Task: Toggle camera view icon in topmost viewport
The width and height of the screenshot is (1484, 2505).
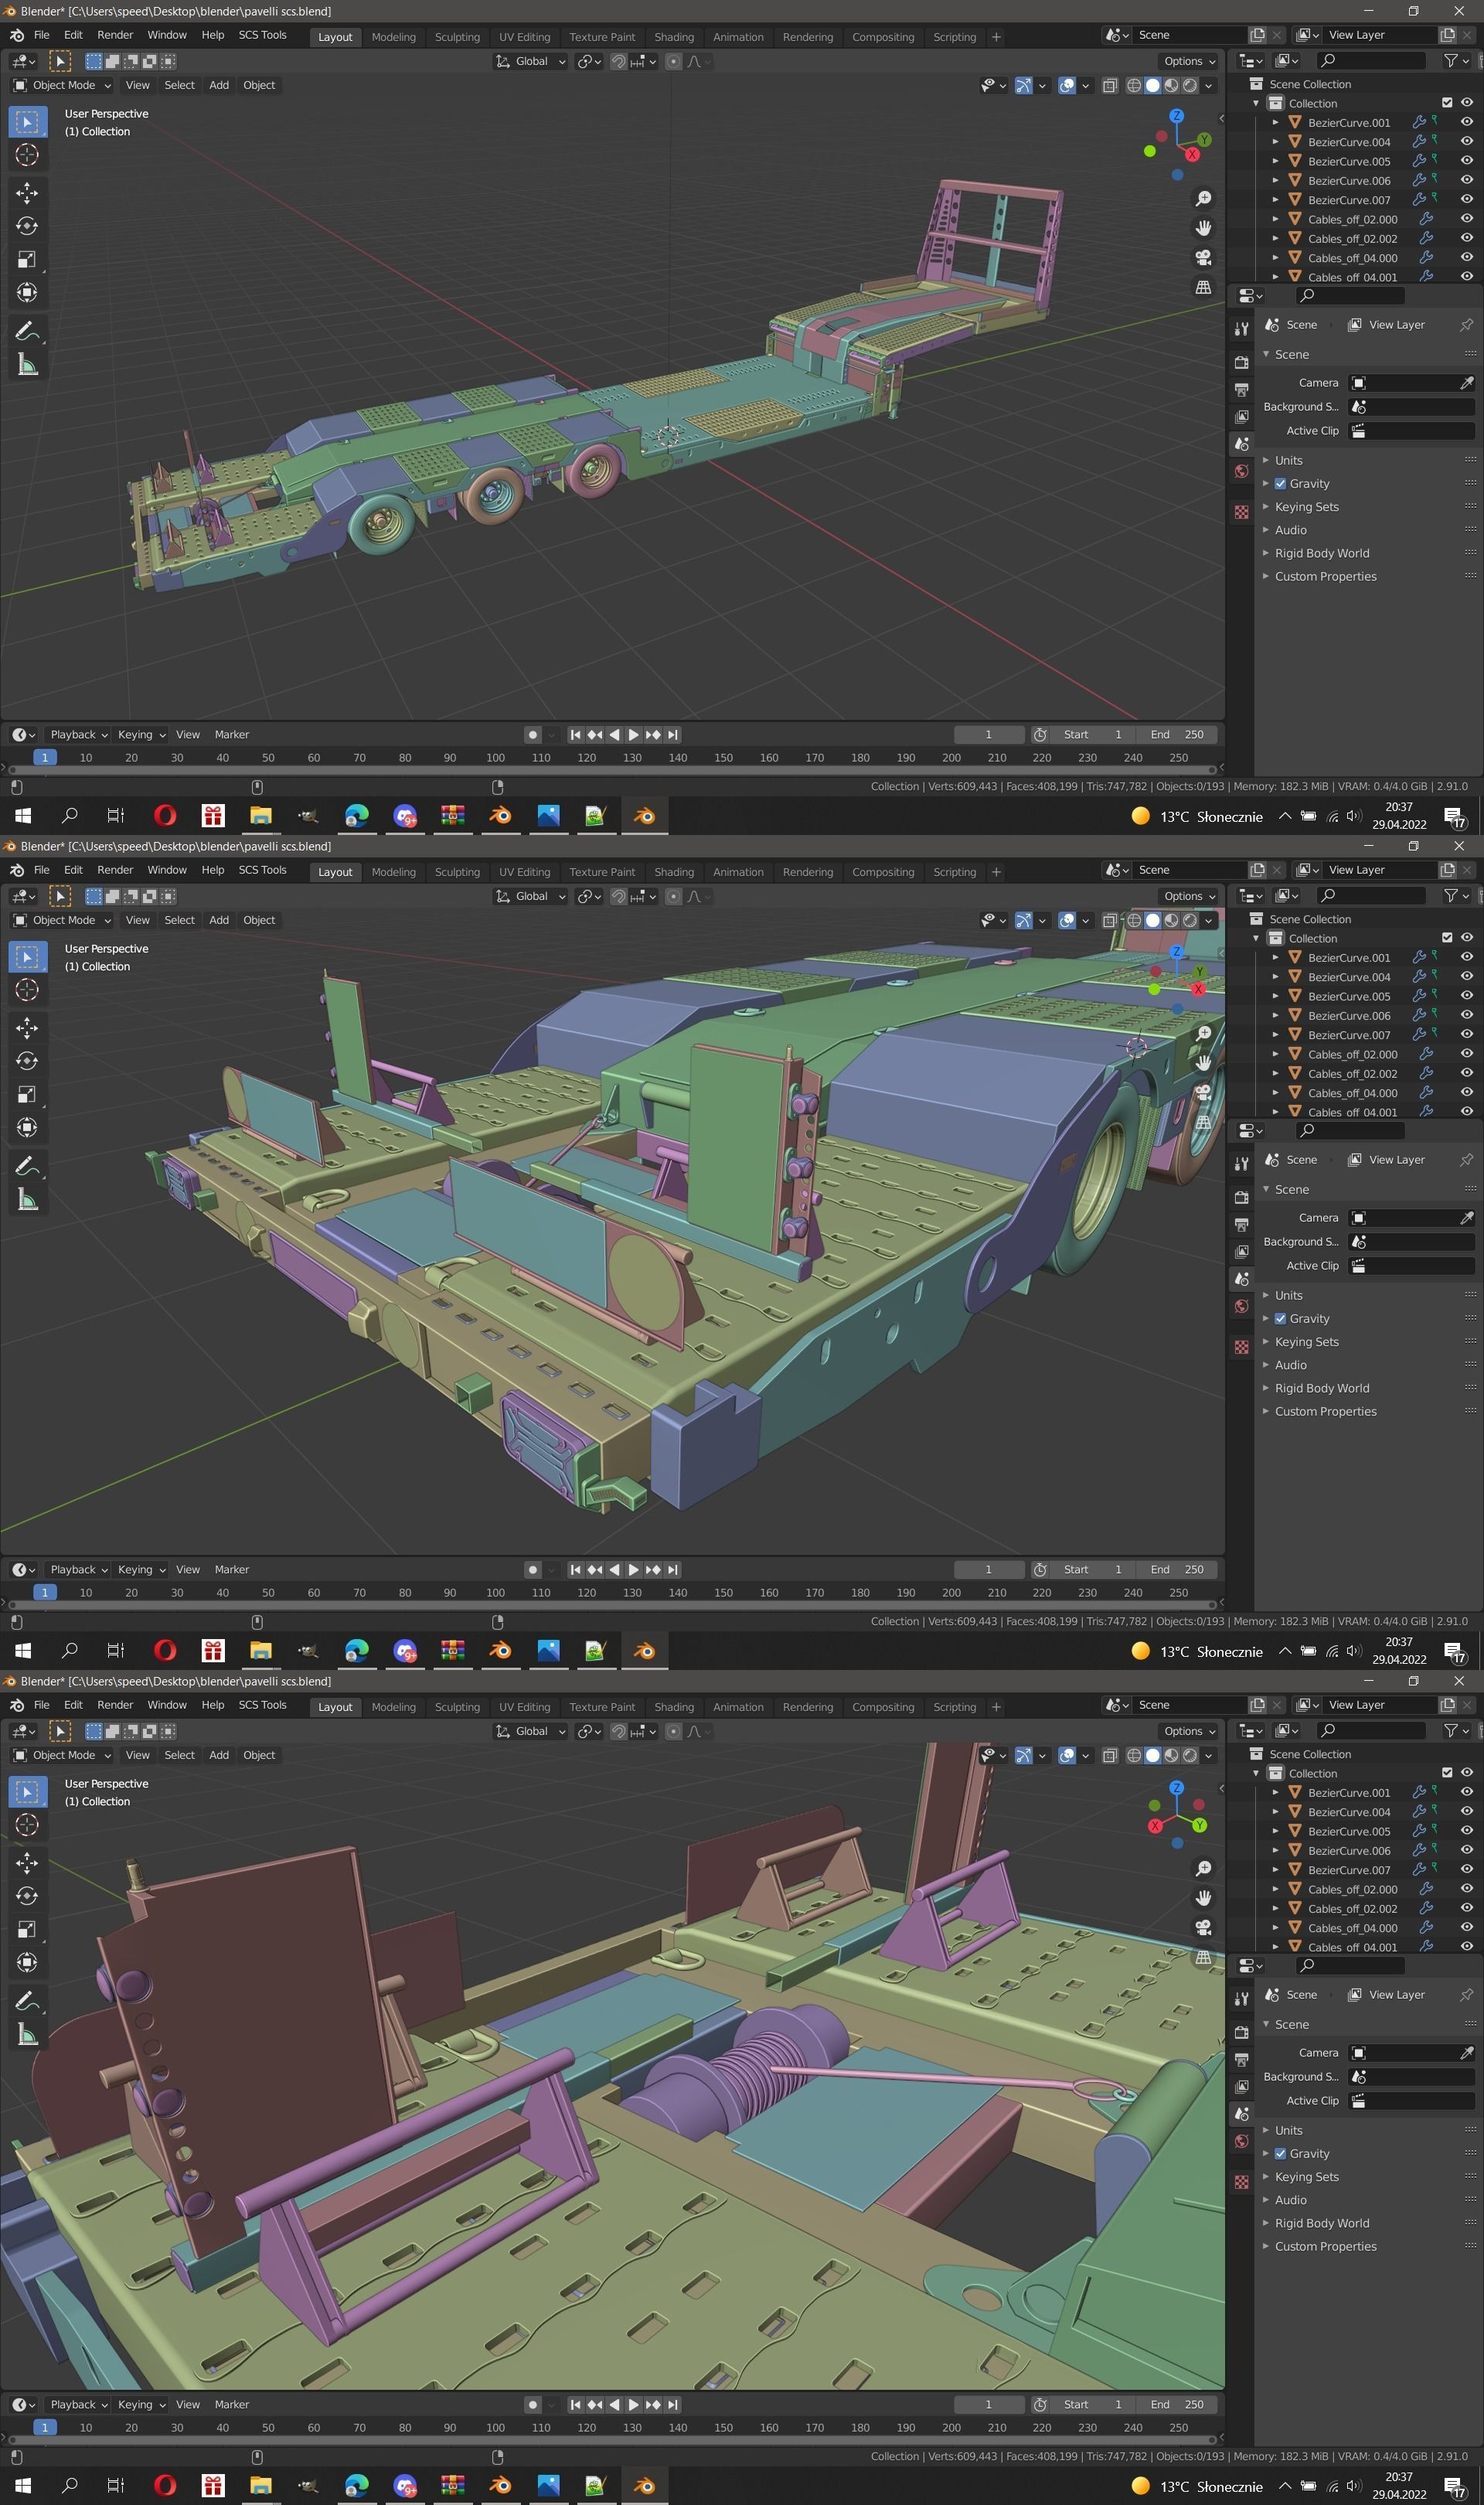Action: tap(1203, 258)
